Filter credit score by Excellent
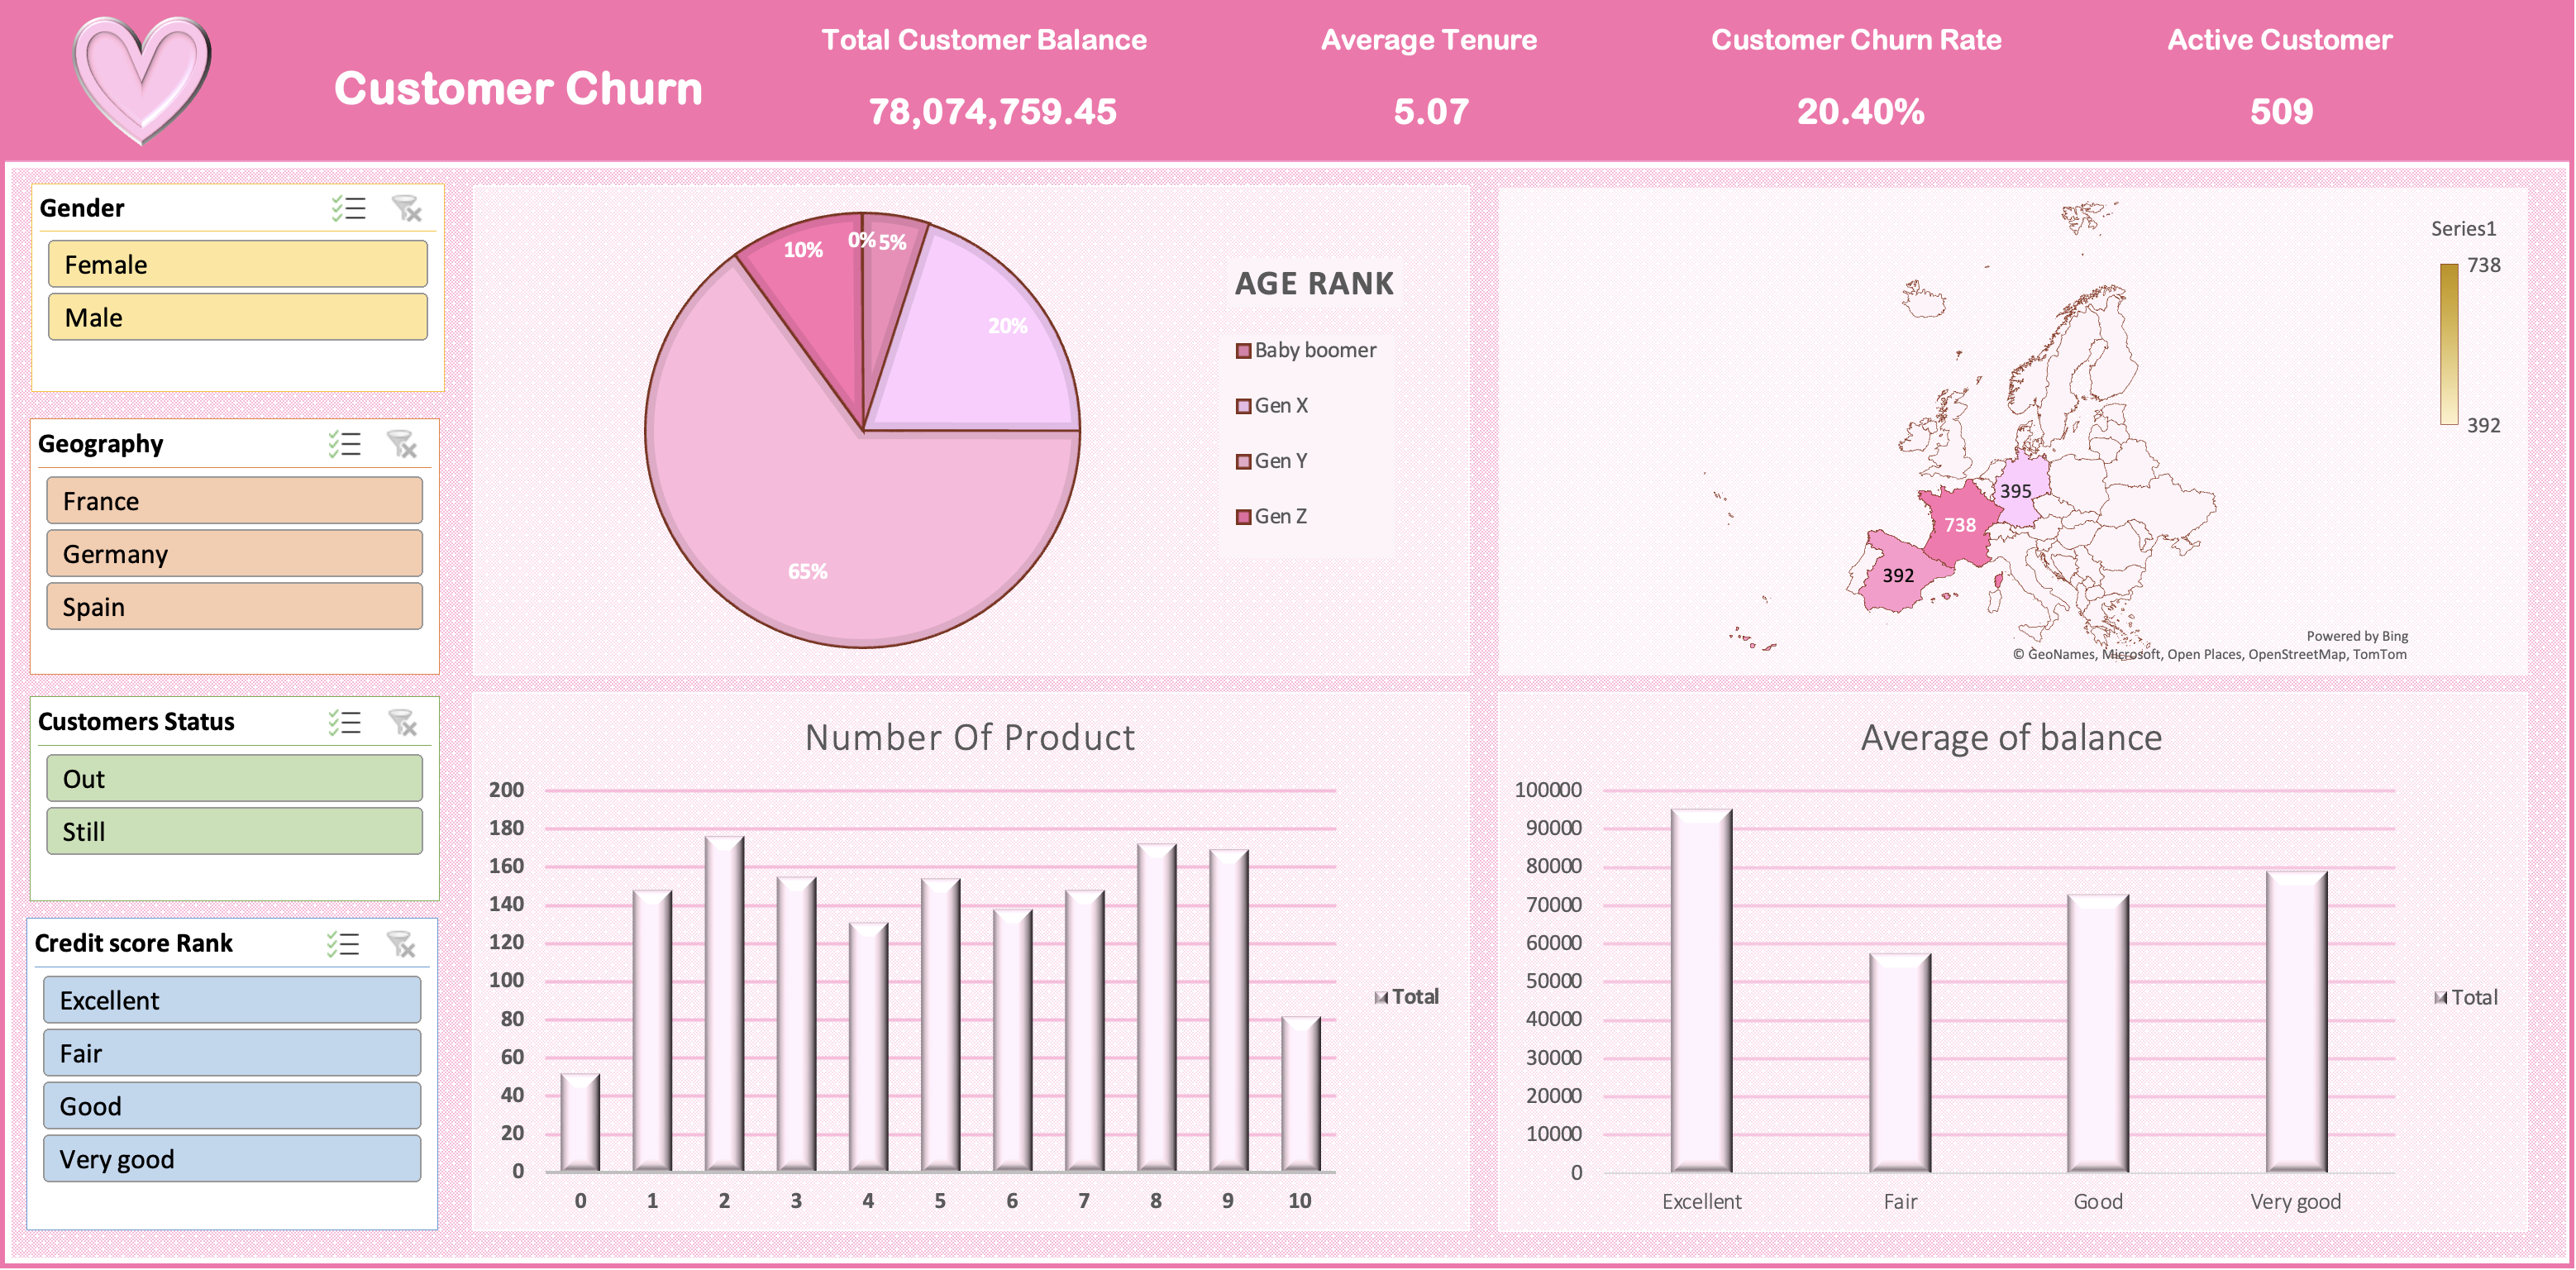 232,1000
